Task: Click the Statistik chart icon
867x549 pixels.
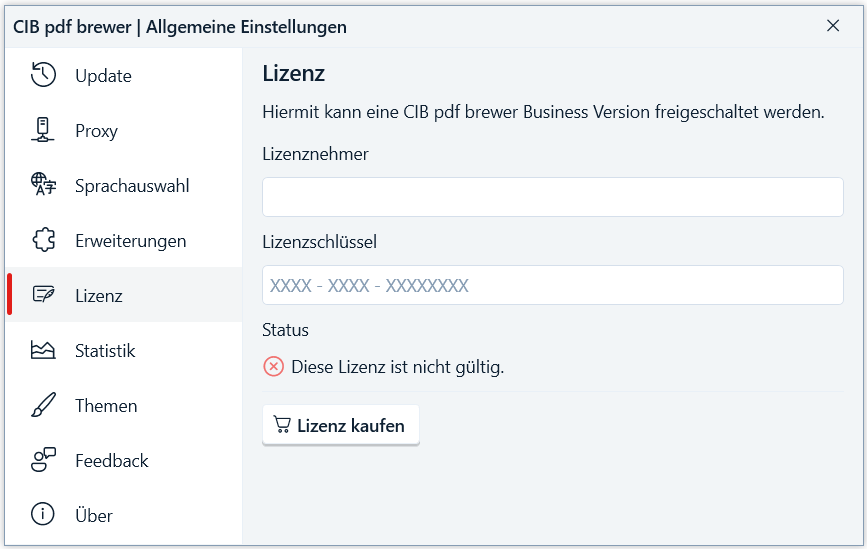Action: tap(43, 349)
